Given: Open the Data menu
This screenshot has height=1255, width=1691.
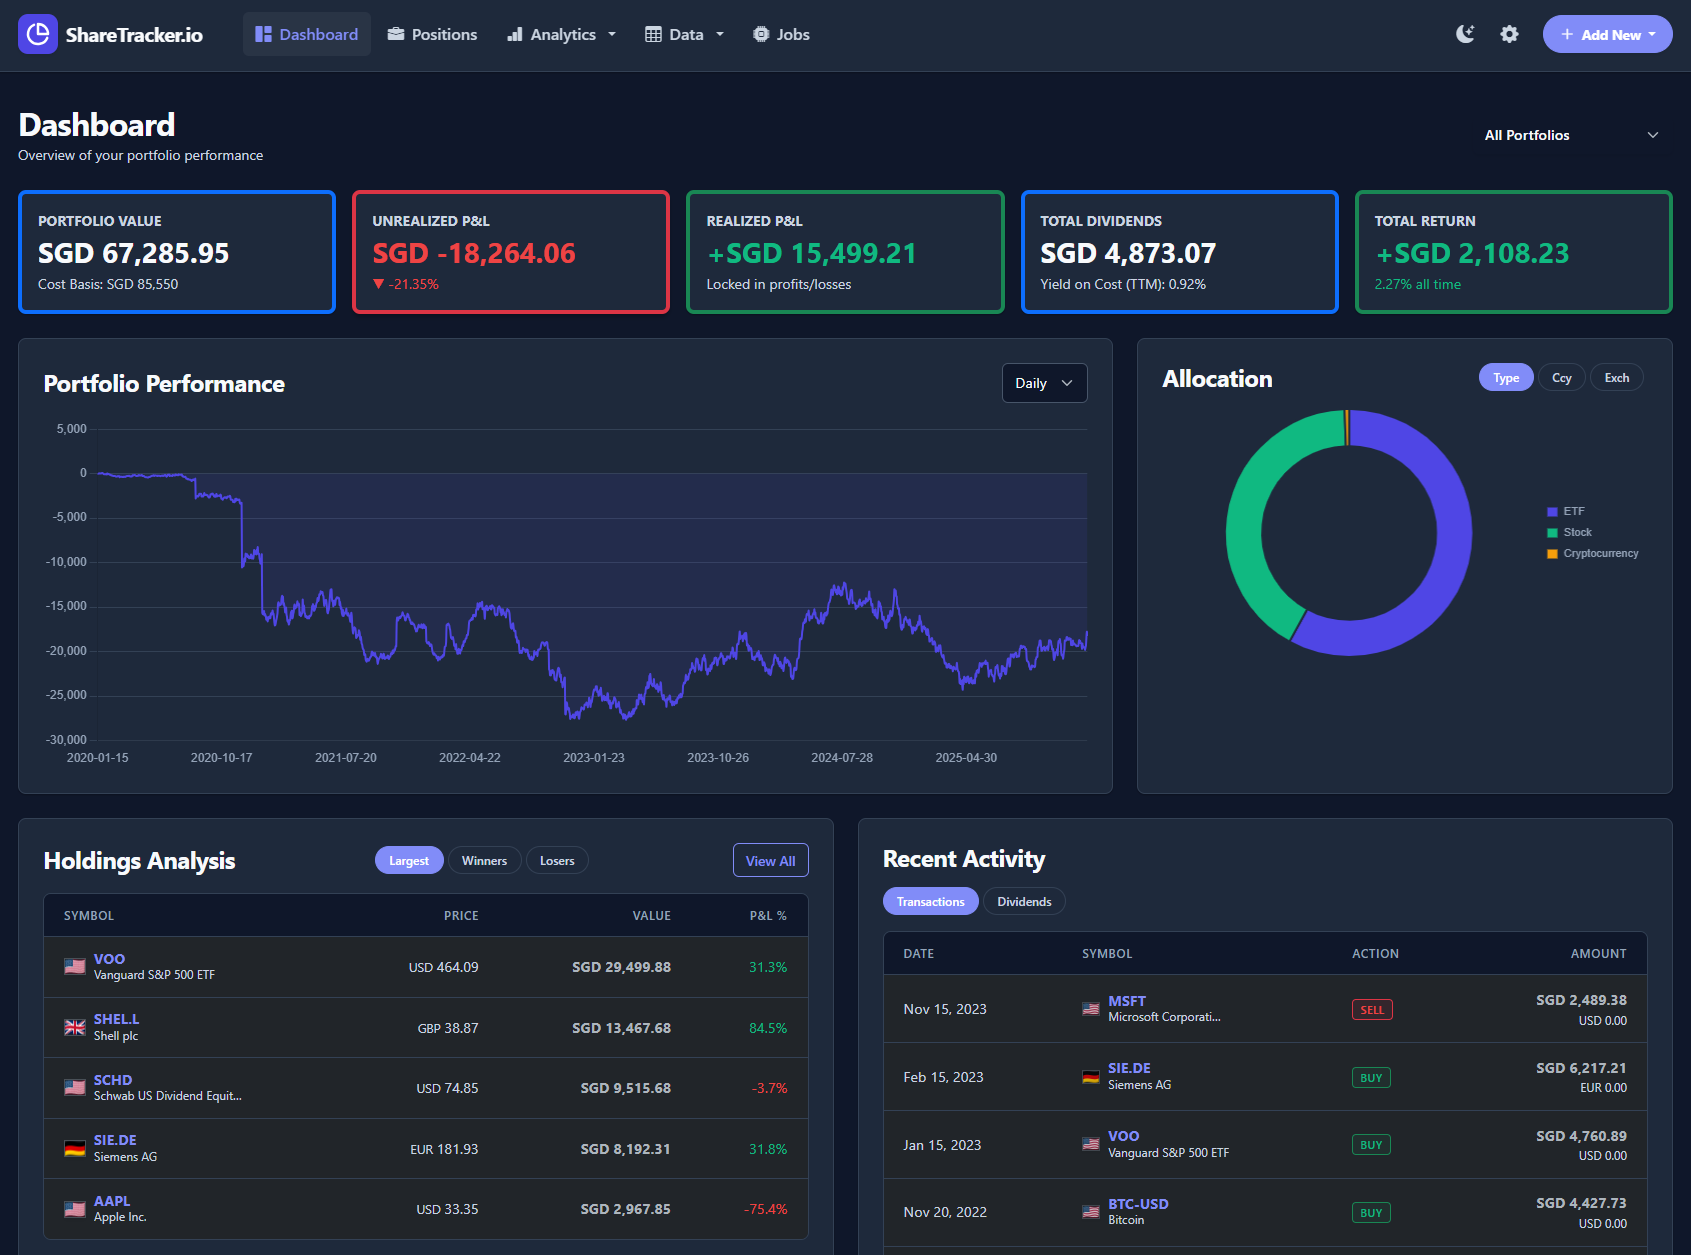Looking at the screenshot, I should point(684,33).
